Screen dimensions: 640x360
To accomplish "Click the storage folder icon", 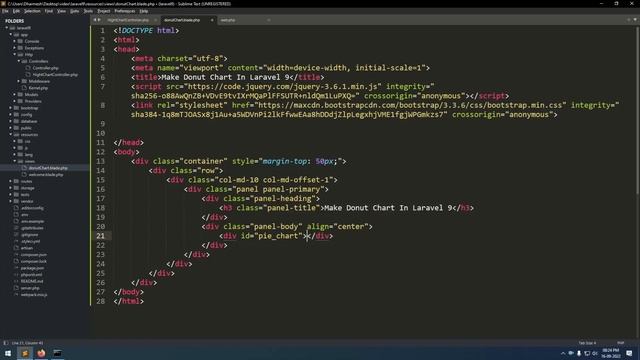I will pos(16,188).
